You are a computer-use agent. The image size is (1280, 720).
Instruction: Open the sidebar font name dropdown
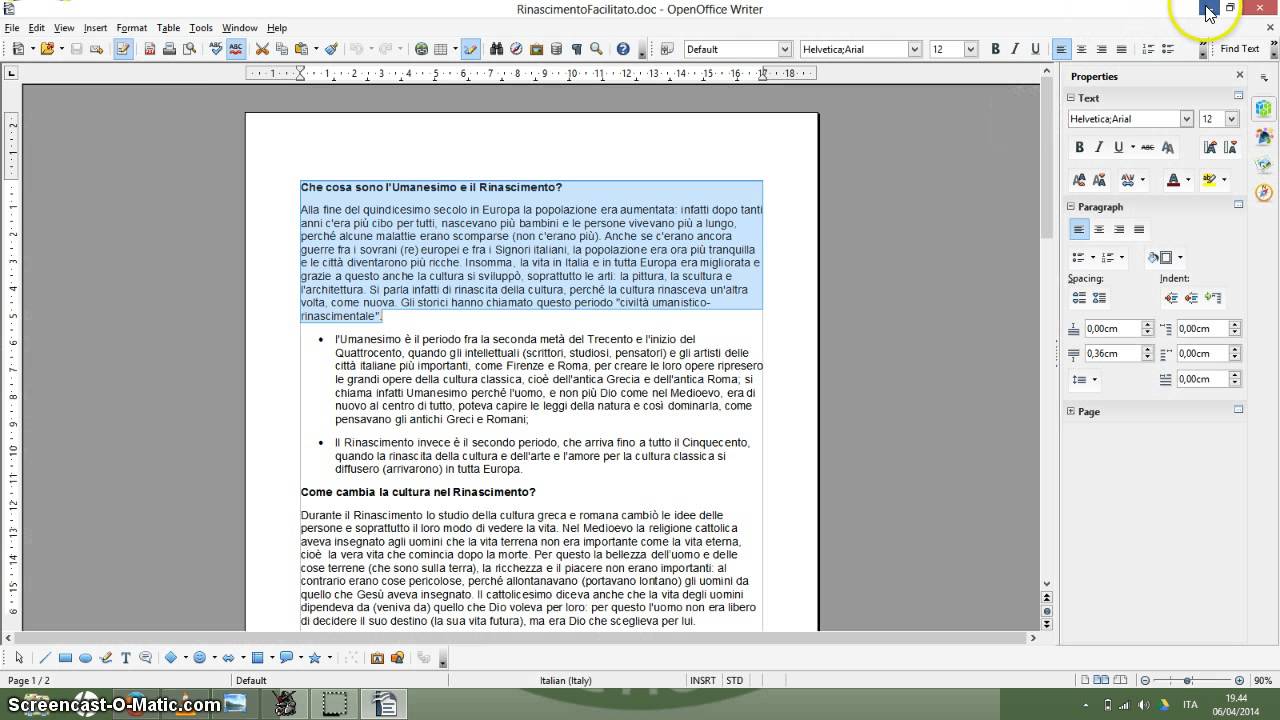click(1187, 119)
